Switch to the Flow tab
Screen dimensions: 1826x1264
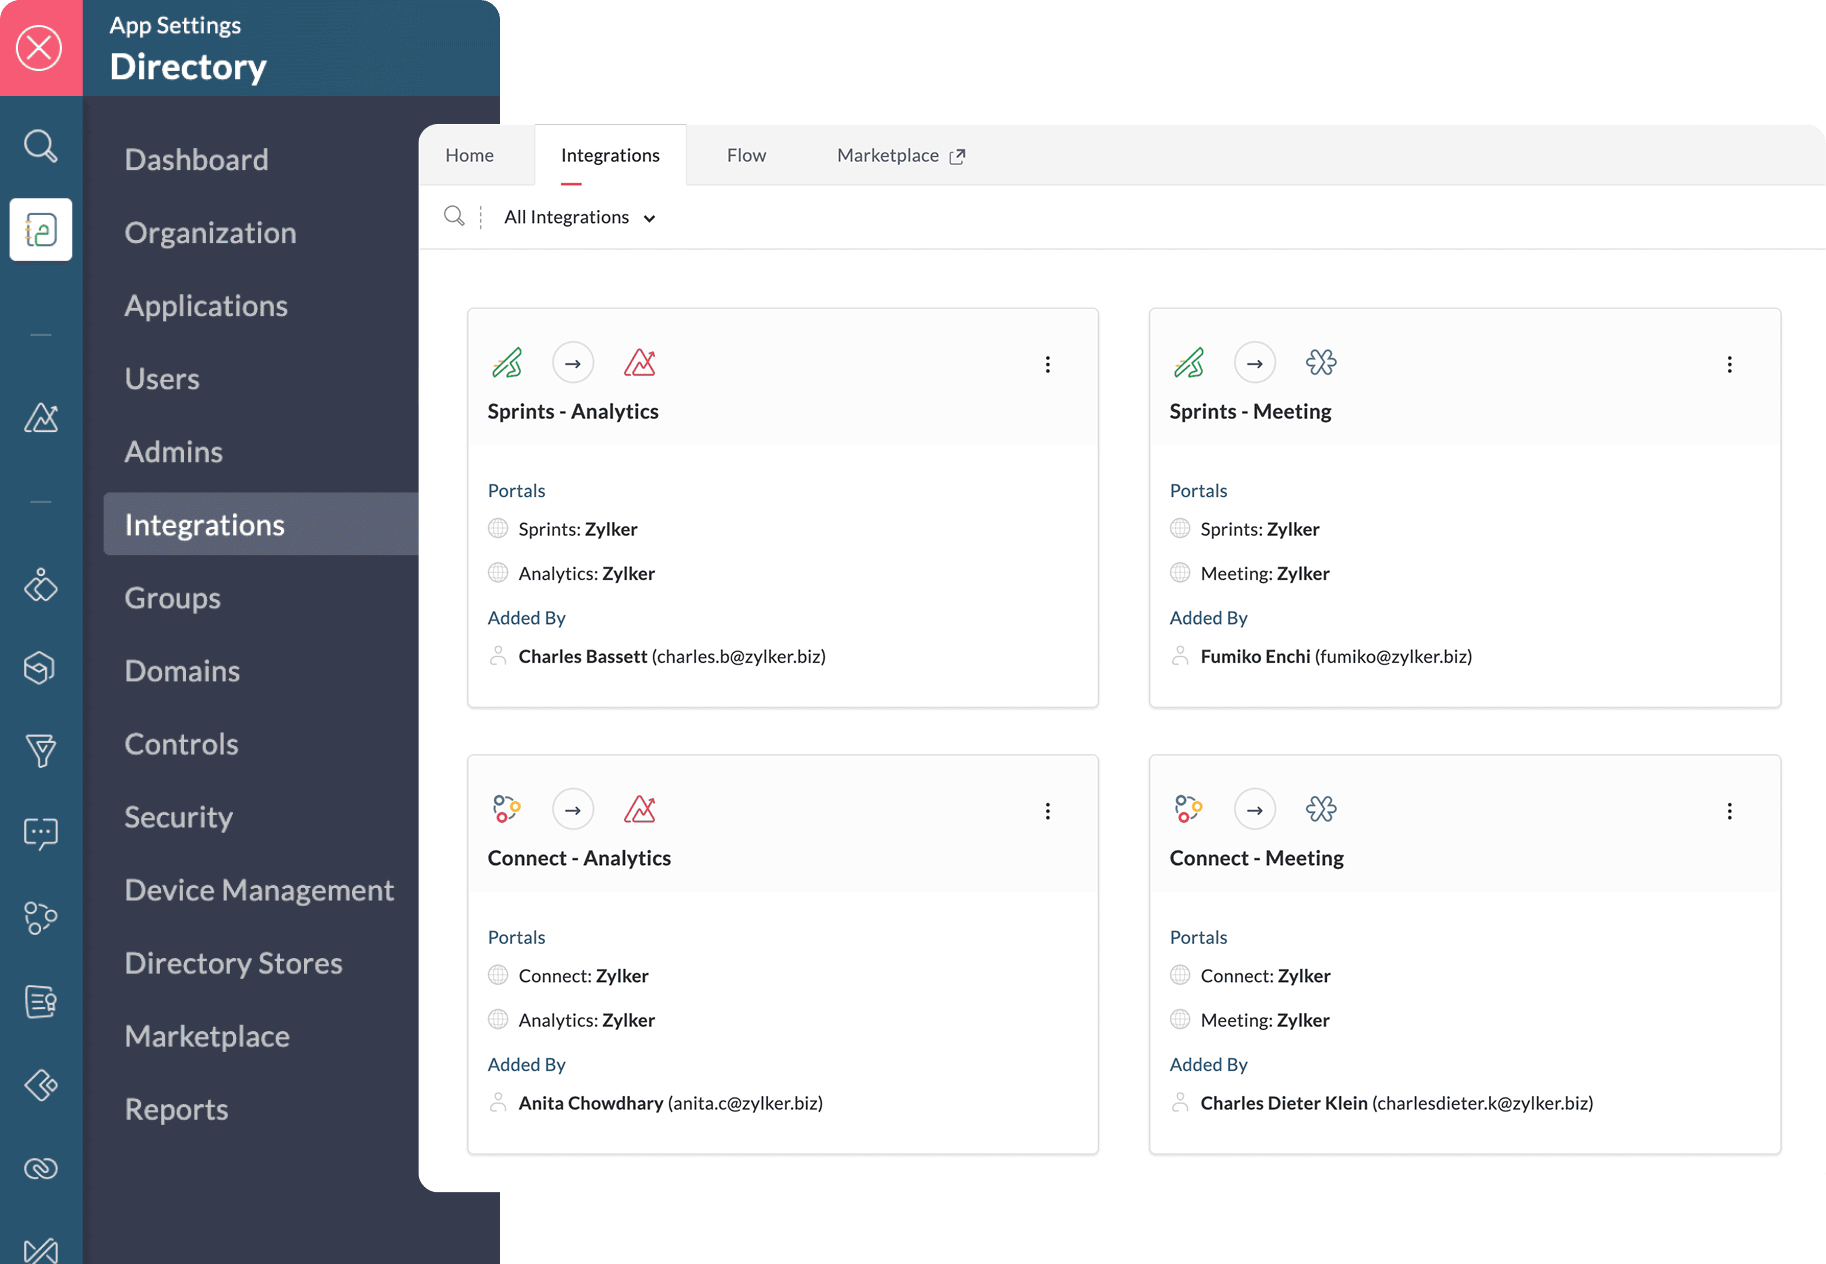(746, 155)
